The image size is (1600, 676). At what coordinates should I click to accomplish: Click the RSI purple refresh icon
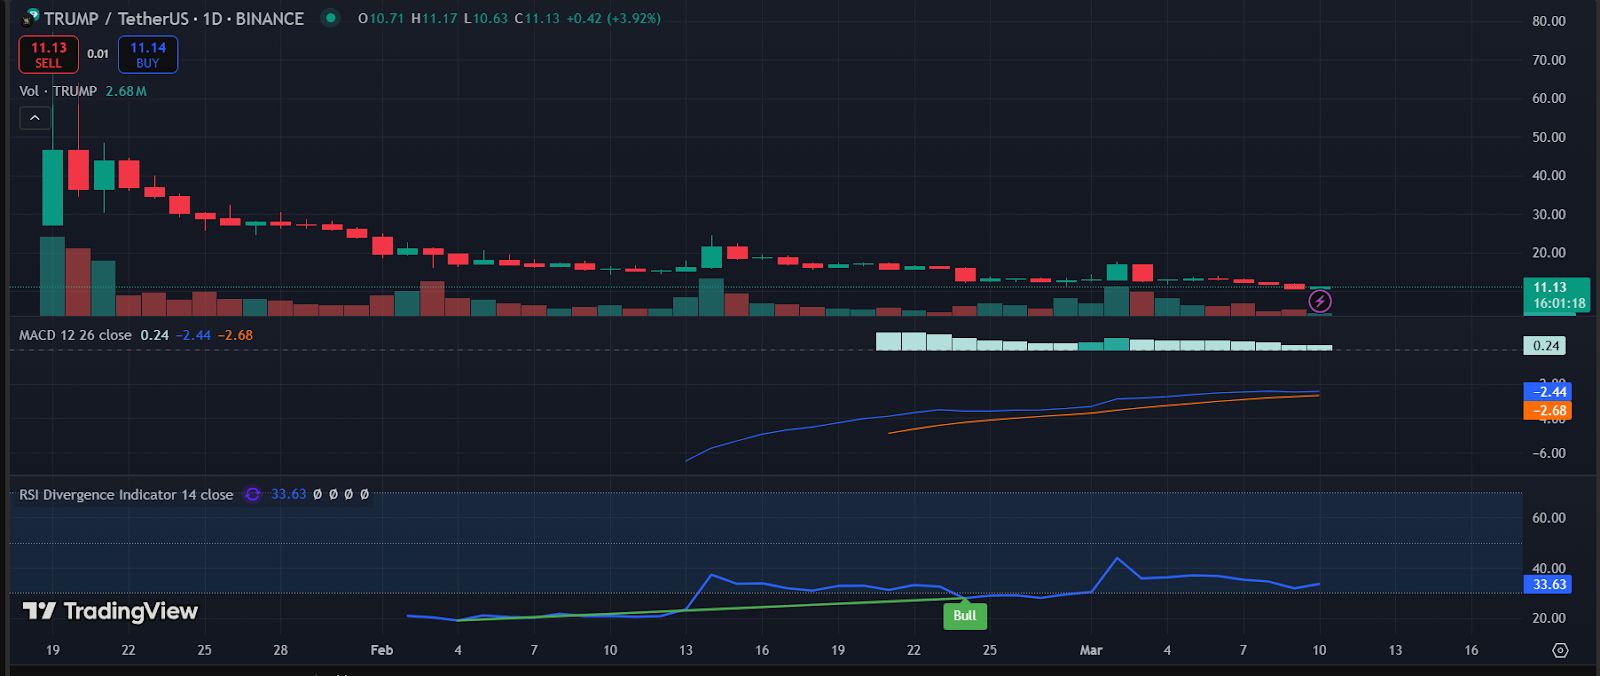pyautogui.click(x=253, y=494)
